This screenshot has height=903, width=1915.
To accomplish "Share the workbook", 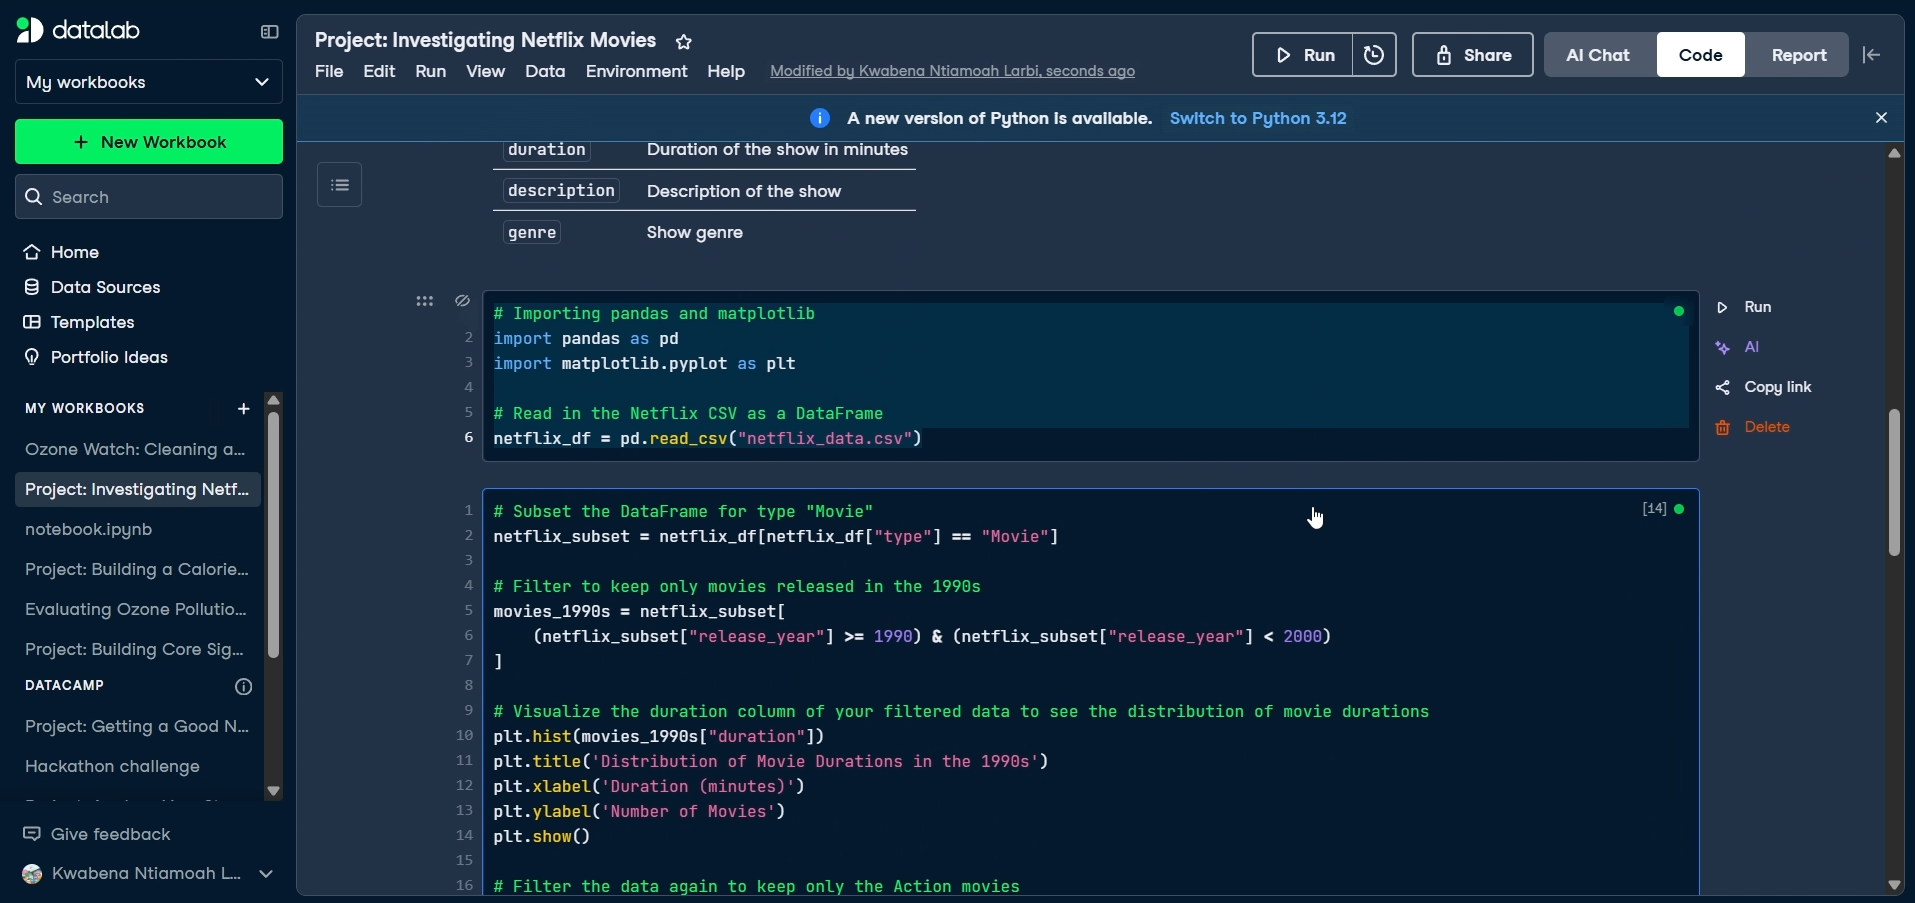I will [1473, 55].
